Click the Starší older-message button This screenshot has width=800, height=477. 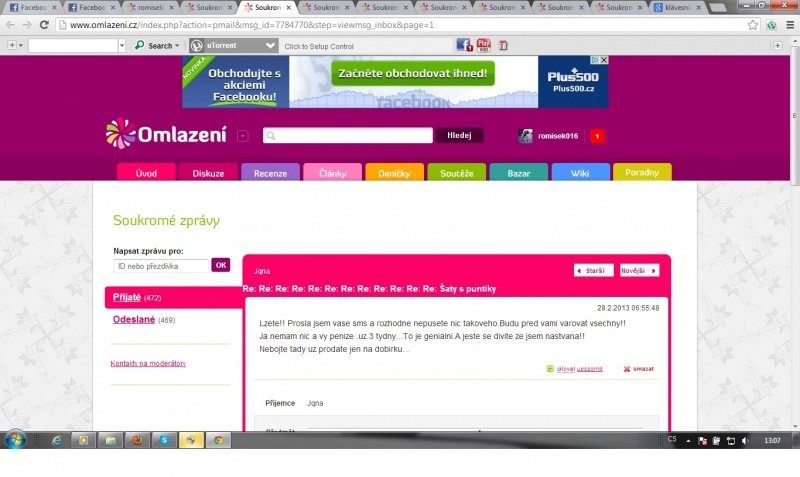tap(593, 270)
